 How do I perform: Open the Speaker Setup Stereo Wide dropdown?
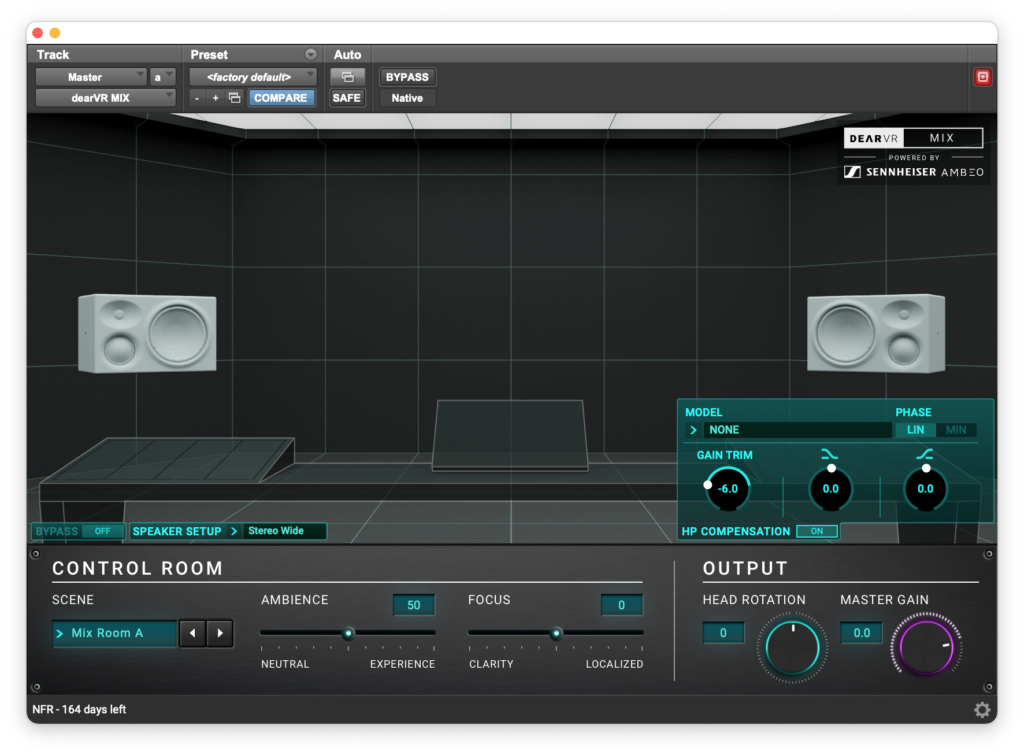point(285,531)
